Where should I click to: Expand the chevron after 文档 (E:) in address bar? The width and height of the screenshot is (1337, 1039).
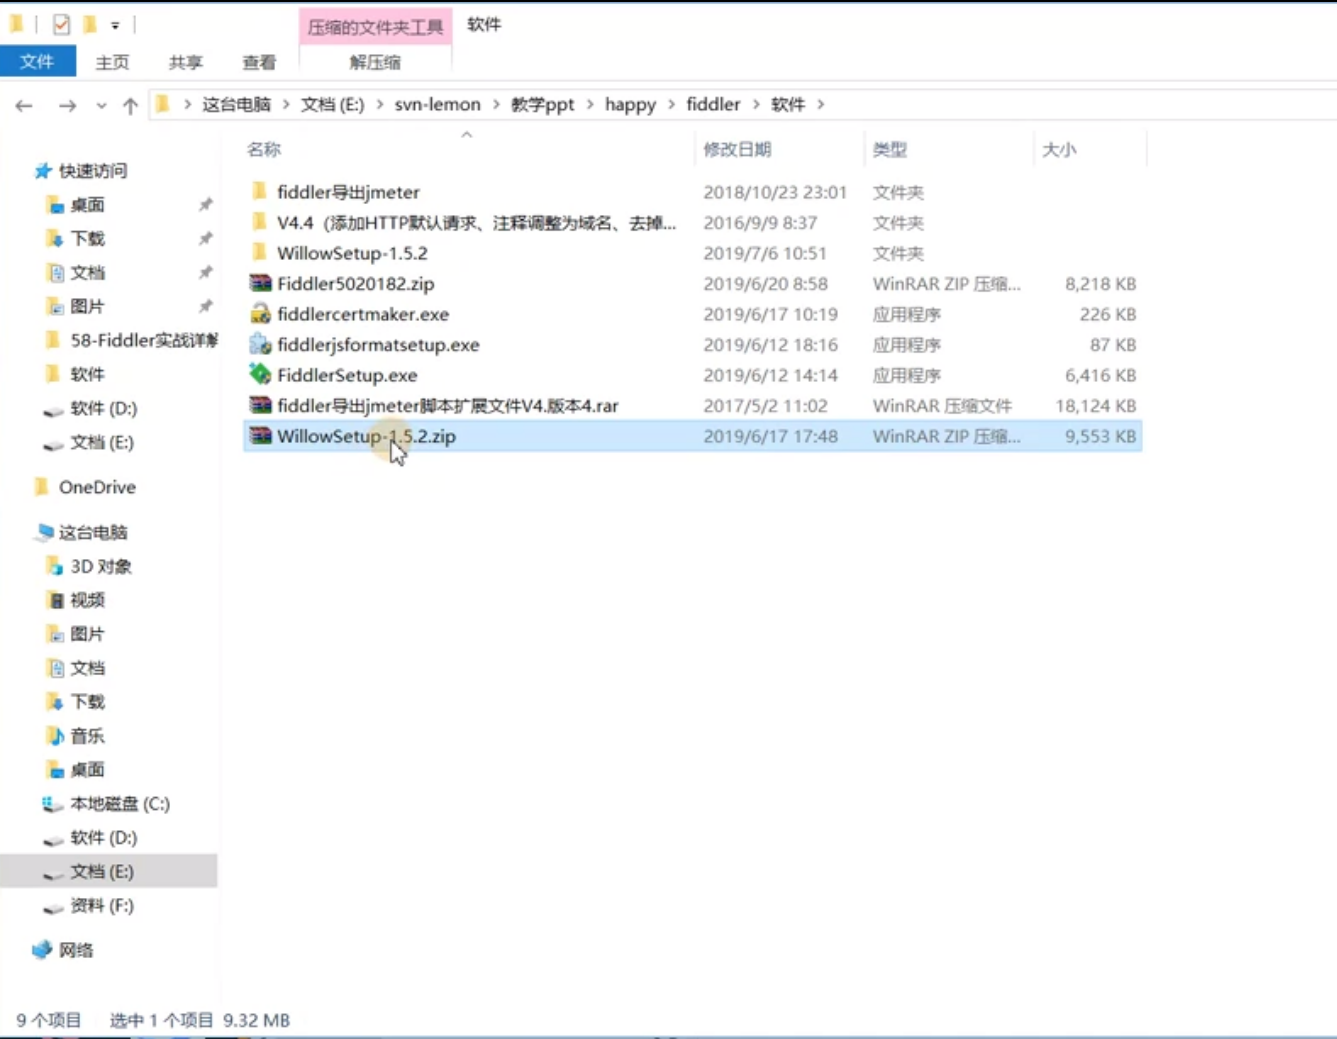380,105
